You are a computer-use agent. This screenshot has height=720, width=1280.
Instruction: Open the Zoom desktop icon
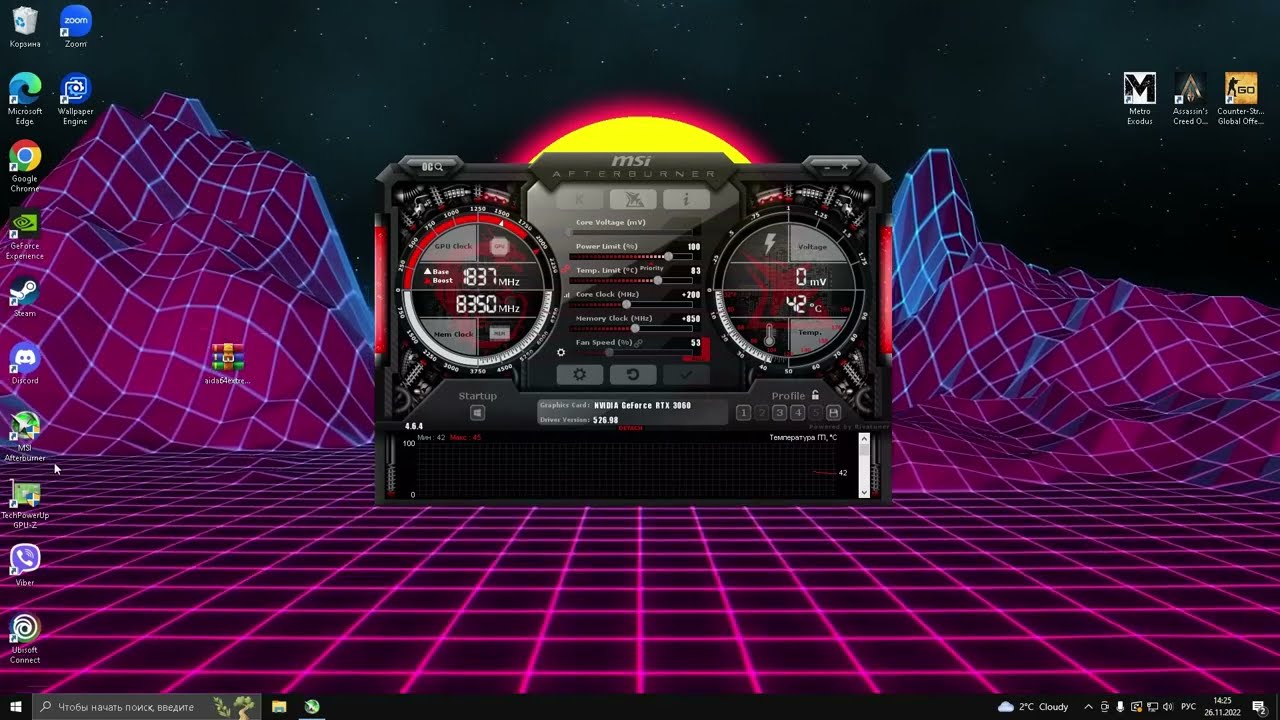75,27
